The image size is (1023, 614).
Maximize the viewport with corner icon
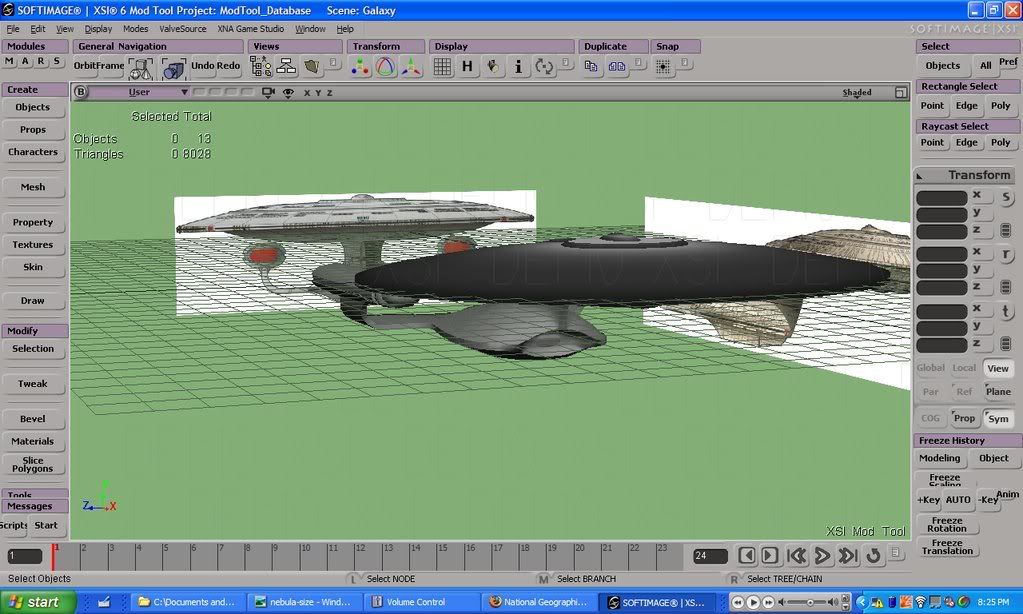click(901, 93)
